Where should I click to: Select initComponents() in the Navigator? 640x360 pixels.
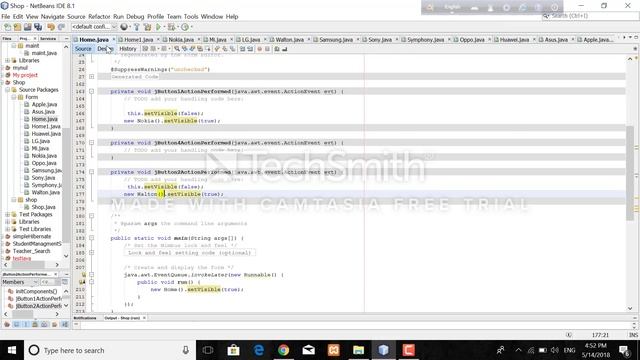pyautogui.click(x=36, y=291)
